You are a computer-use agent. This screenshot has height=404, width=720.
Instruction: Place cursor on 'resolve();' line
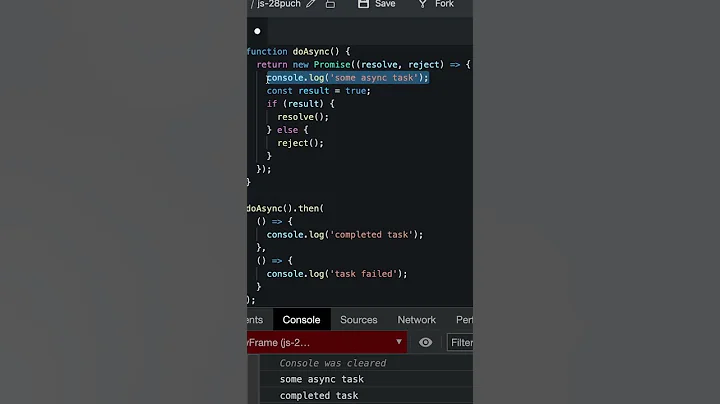(303, 117)
